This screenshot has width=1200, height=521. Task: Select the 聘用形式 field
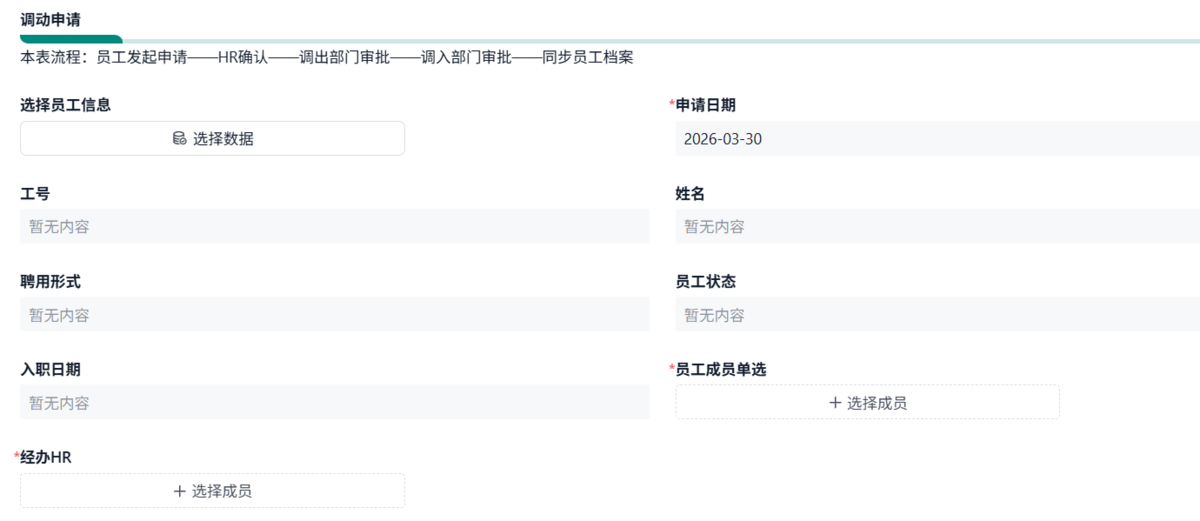click(x=334, y=315)
